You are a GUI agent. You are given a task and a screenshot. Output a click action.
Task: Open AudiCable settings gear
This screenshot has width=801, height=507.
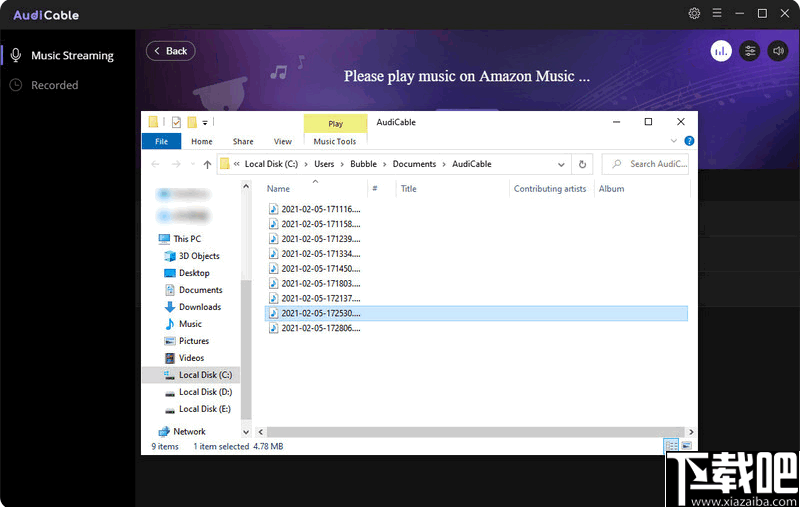click(x=694, y=13)
